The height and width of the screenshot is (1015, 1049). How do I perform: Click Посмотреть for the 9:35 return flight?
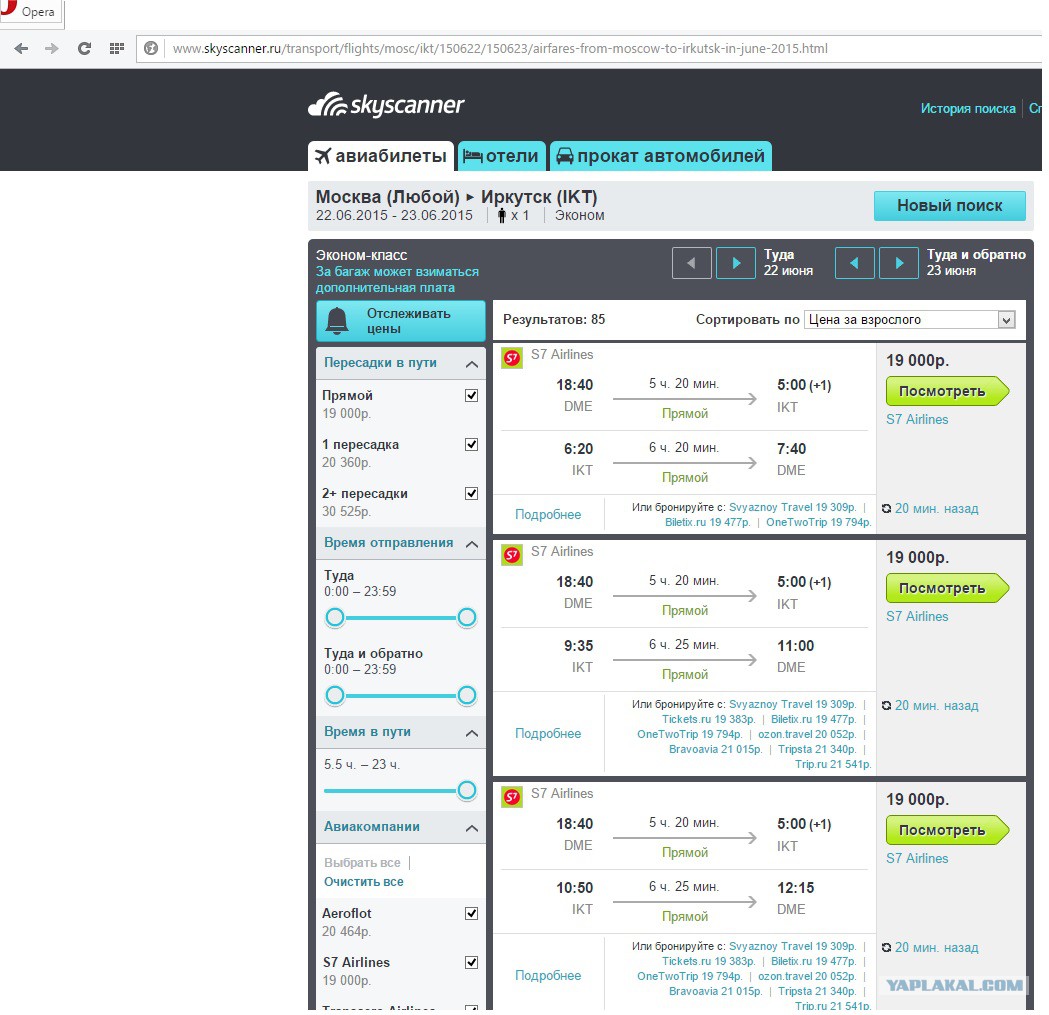[947, 588]
